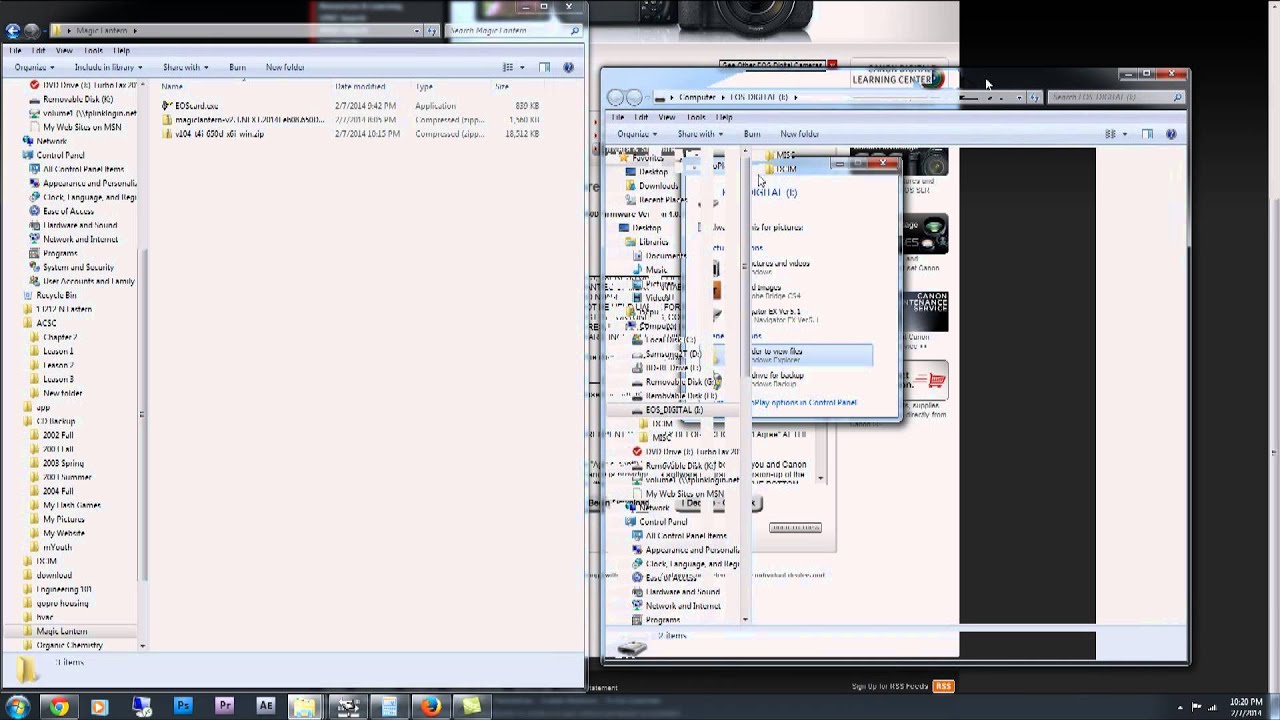This screenshot has height=720, width=1280.
Task: Open Organize dropdown in EOS DIGITAL window
Action: (636, 134)
